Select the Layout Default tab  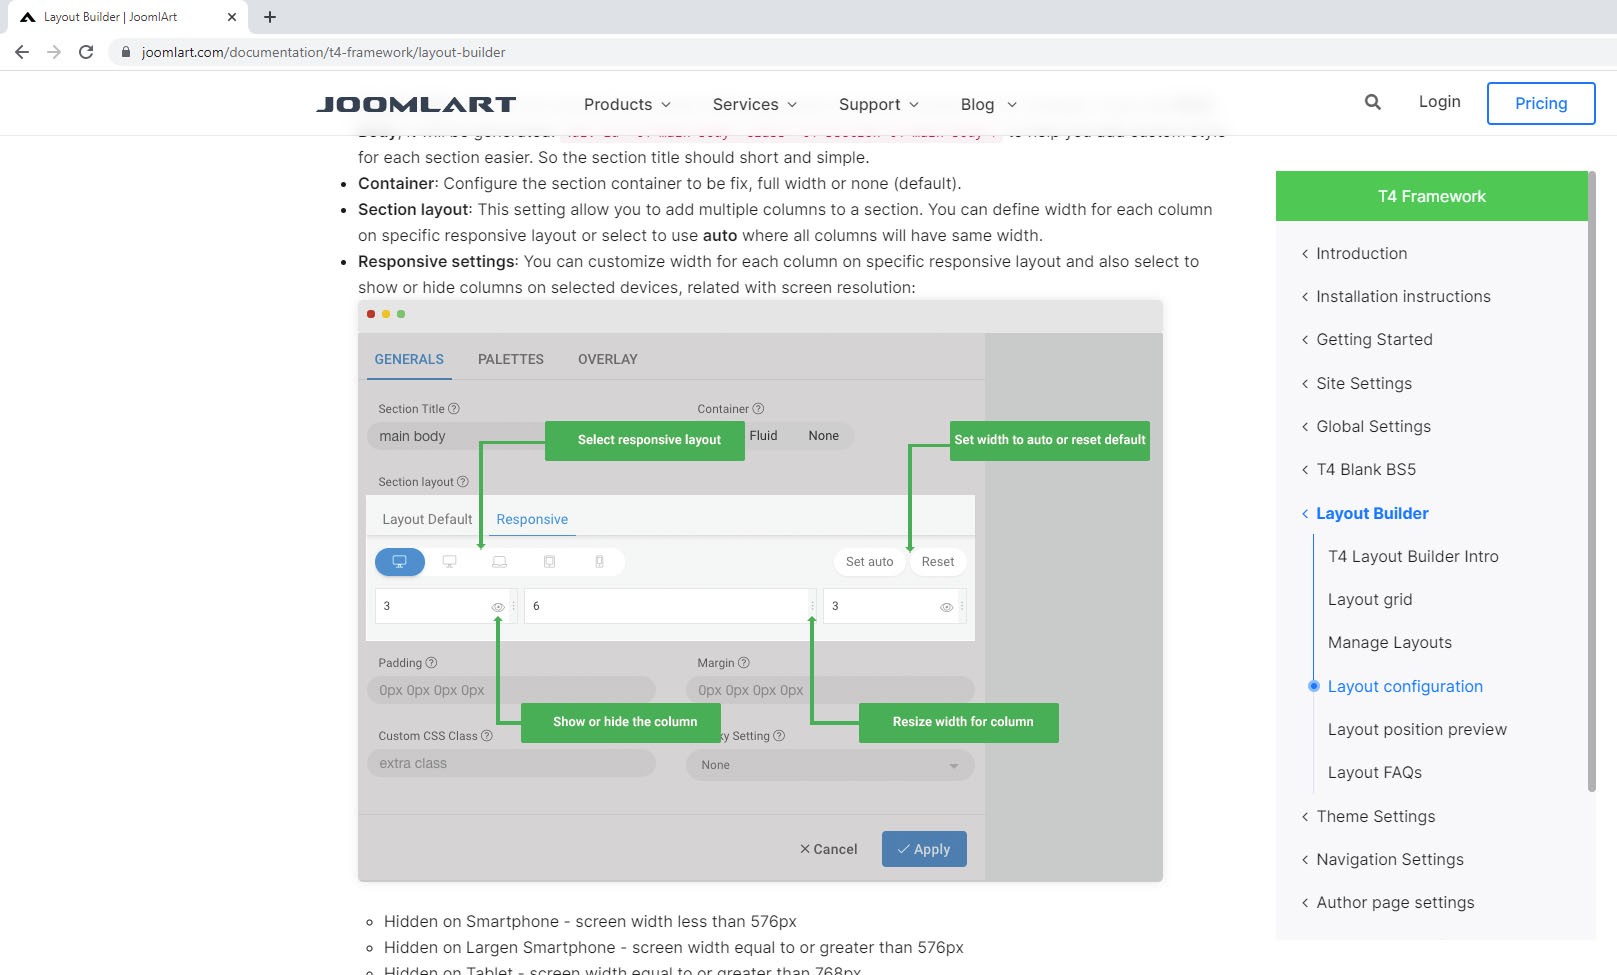pos(427,520)
